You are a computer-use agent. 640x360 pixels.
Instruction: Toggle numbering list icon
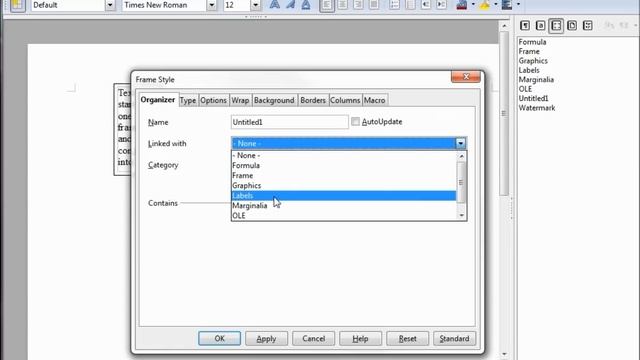coord(394,5)
